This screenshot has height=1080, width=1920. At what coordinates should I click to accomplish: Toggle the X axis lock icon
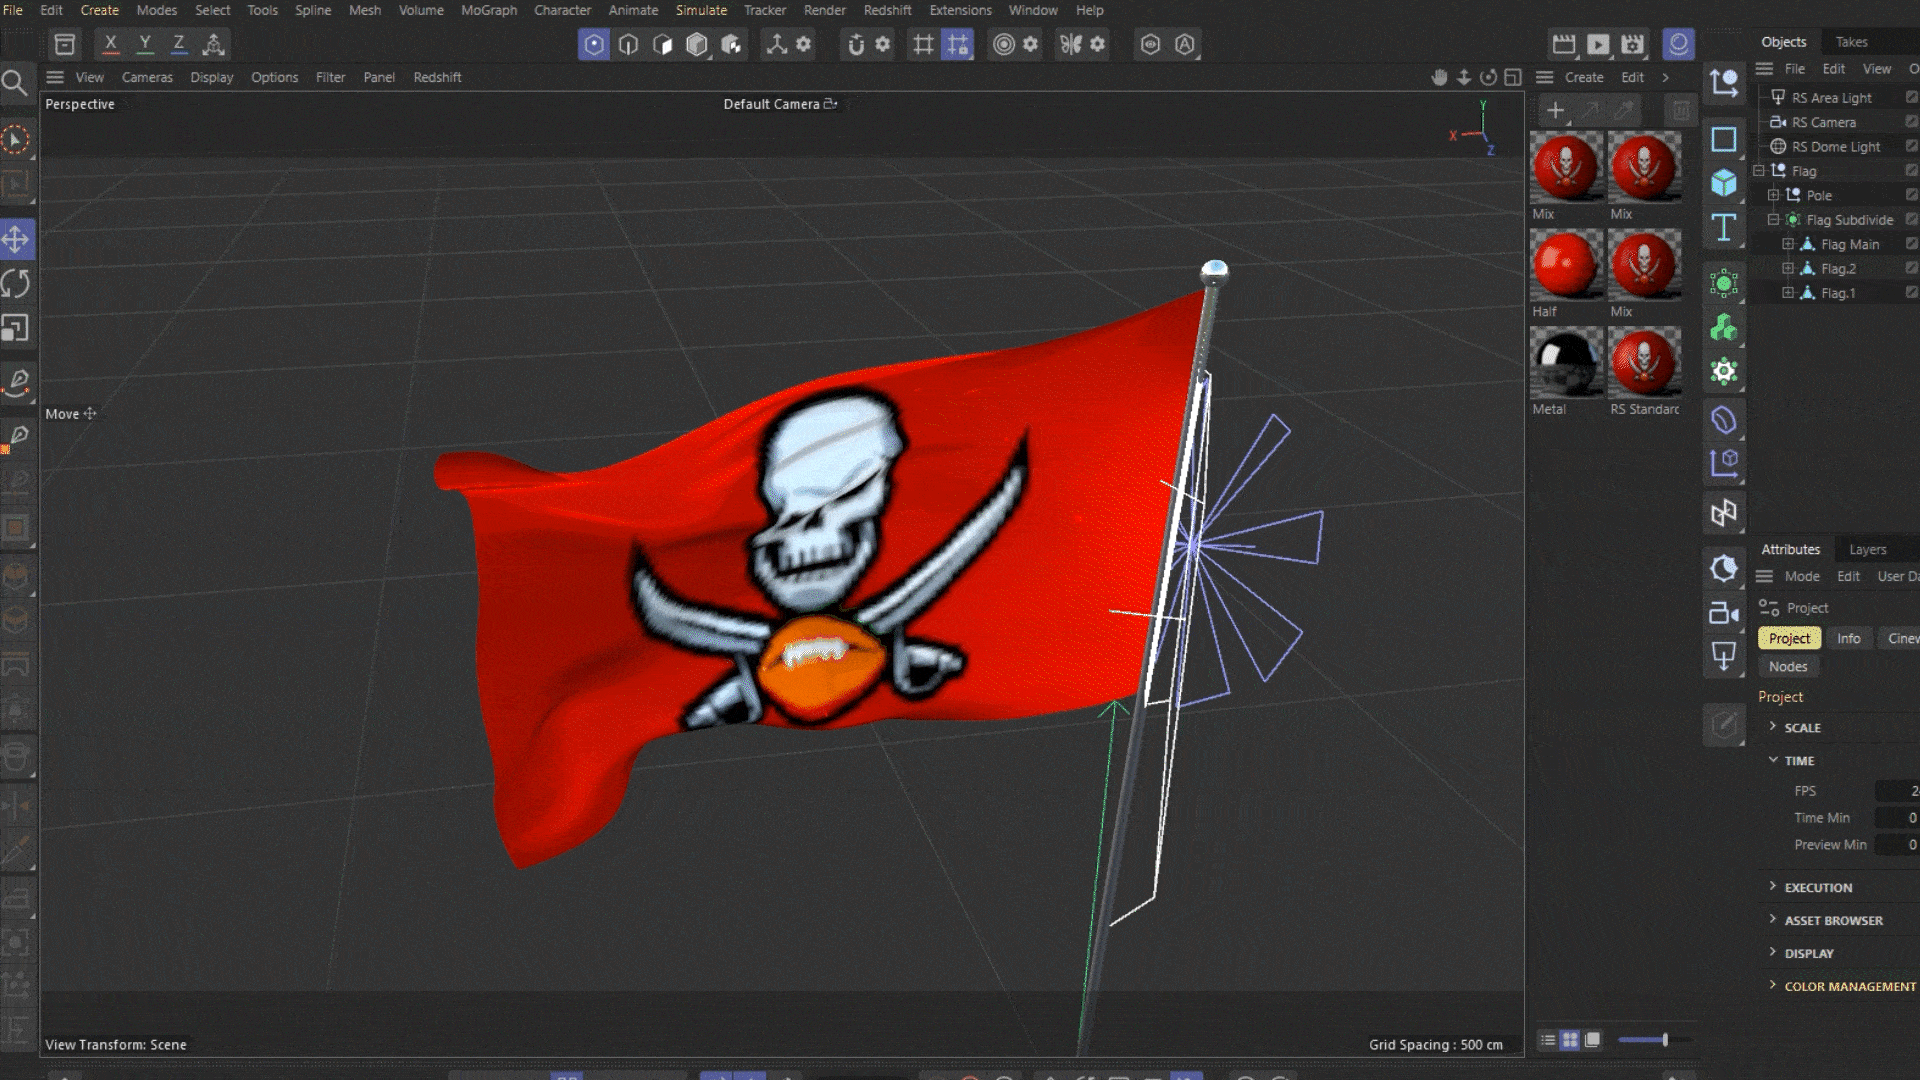tap(111, 44)
